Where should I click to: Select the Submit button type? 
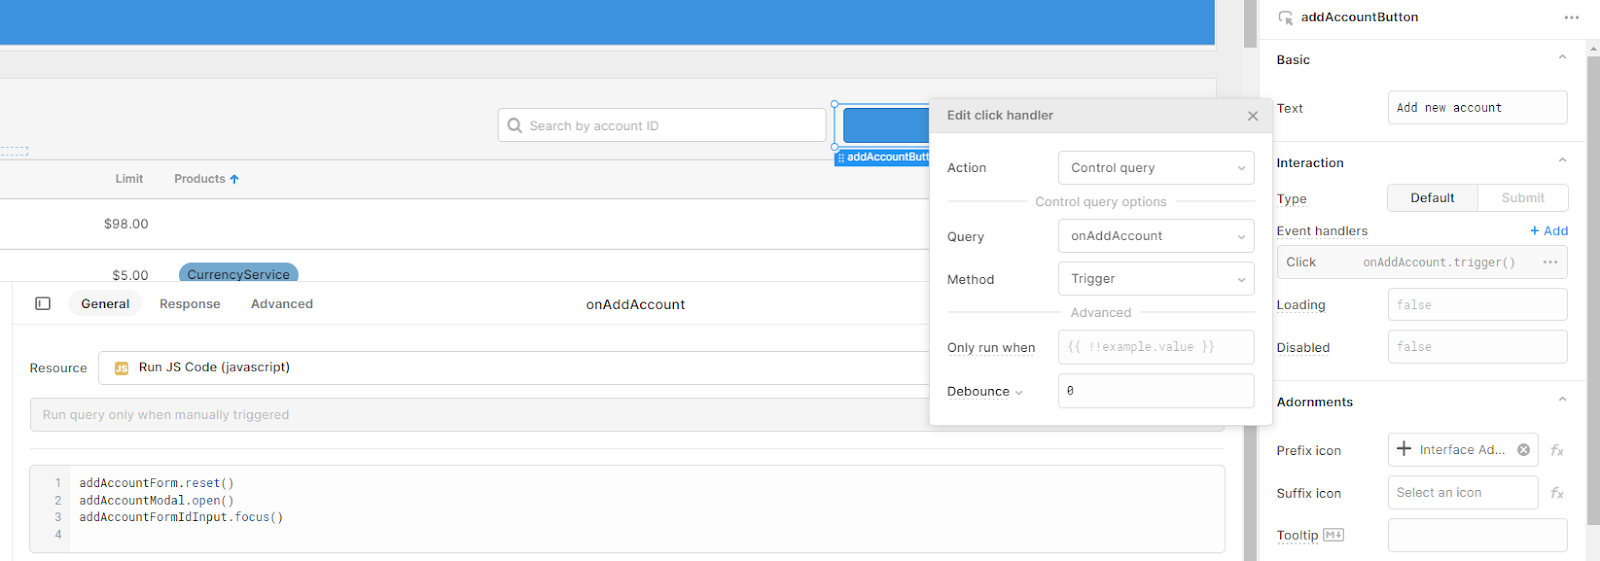pyautogui.click(x=1522, y=198)
